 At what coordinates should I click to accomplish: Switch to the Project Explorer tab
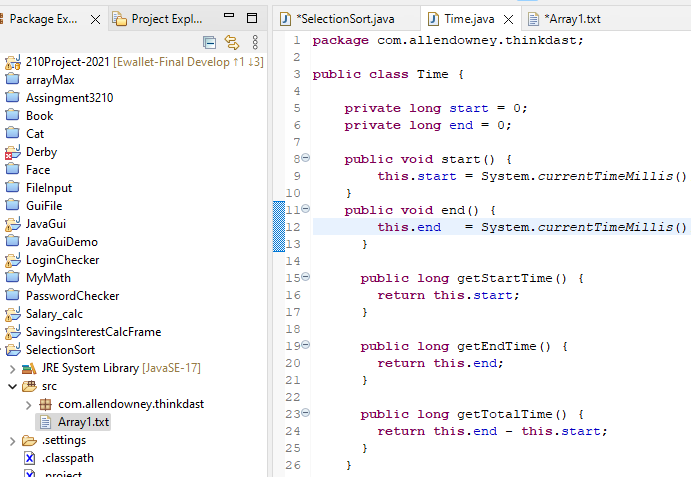pyautogui.click(x=157, y=19)
